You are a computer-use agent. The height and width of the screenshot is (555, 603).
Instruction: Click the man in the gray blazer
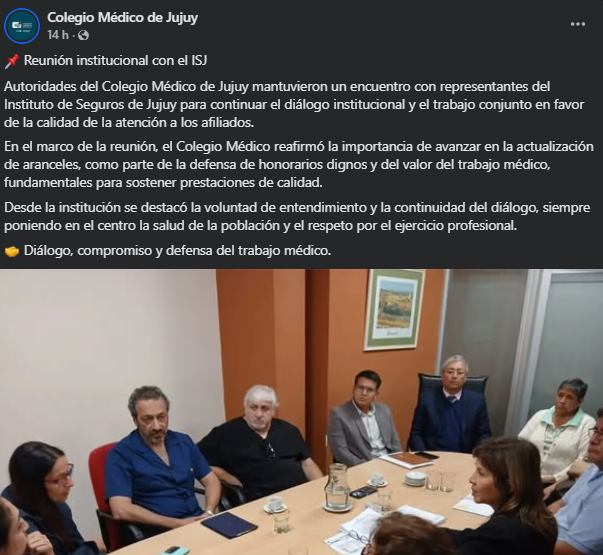click(x=364, y=417)
